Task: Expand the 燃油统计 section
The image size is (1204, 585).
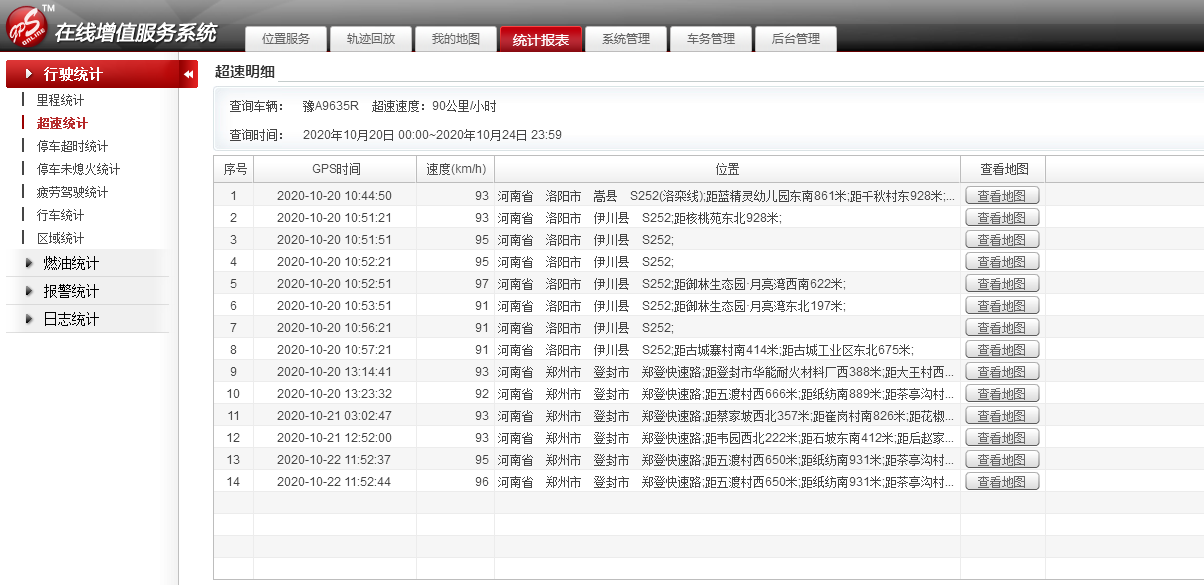Action: click(x=70, y=264)
